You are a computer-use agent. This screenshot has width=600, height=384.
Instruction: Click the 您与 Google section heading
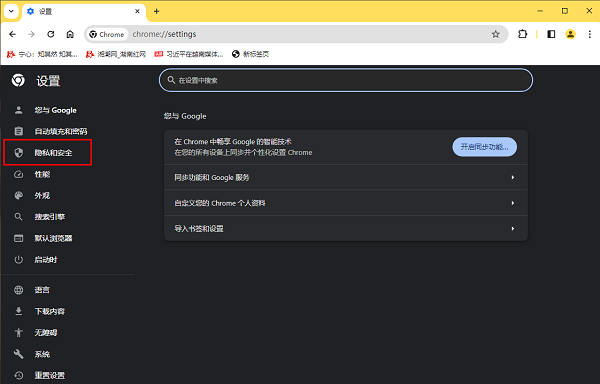point(185,116)
